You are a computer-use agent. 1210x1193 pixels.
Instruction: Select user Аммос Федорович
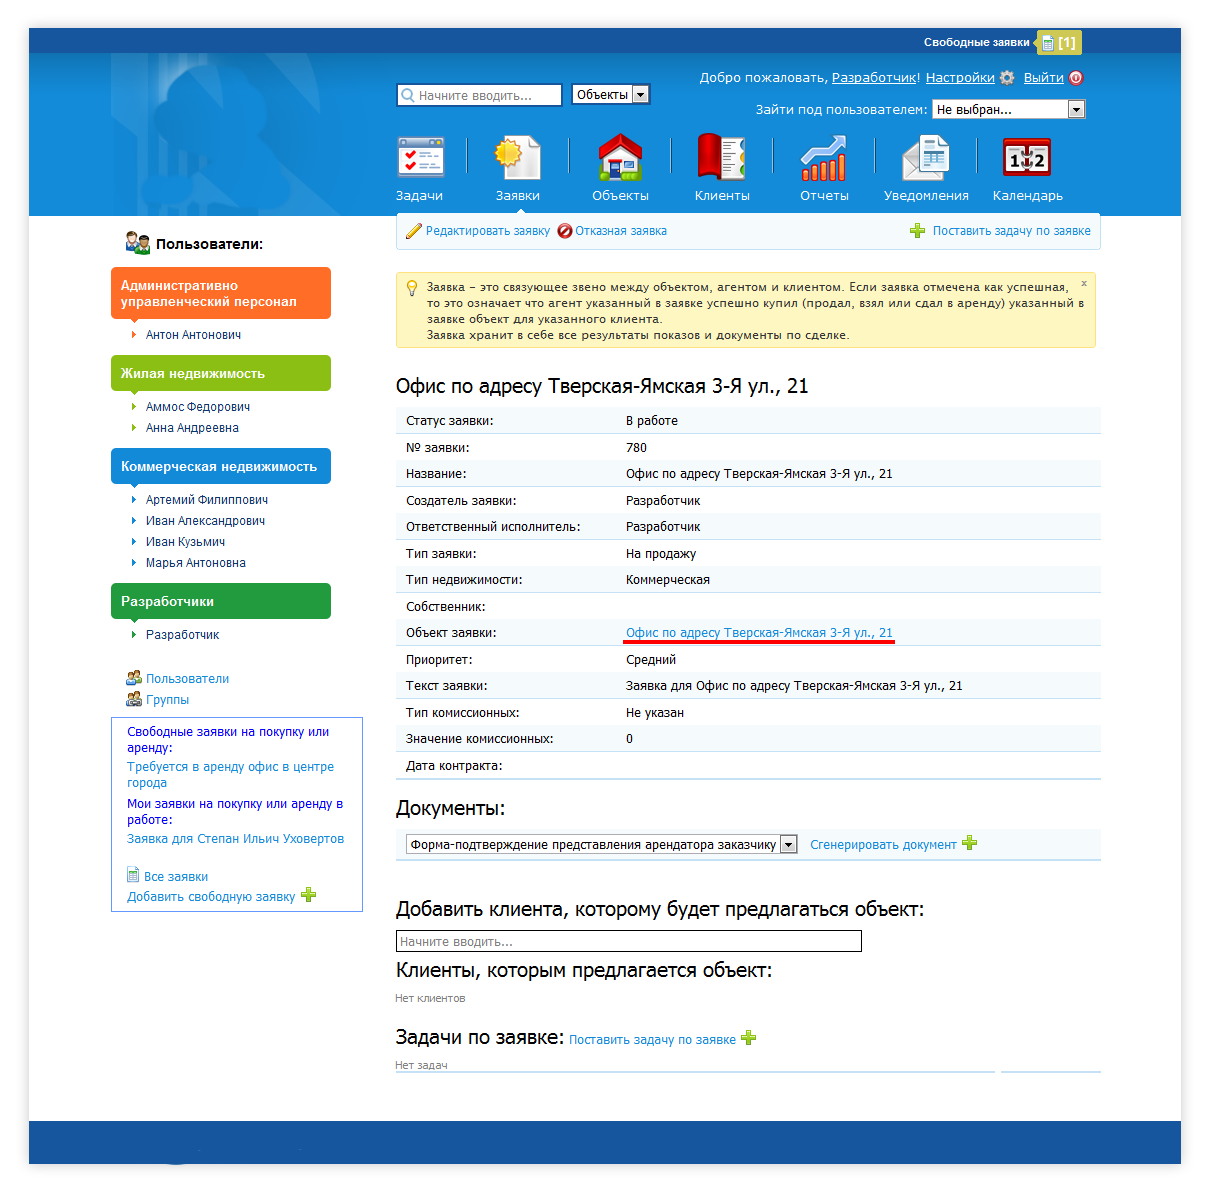pyautogui.click(x=198, y=407)
